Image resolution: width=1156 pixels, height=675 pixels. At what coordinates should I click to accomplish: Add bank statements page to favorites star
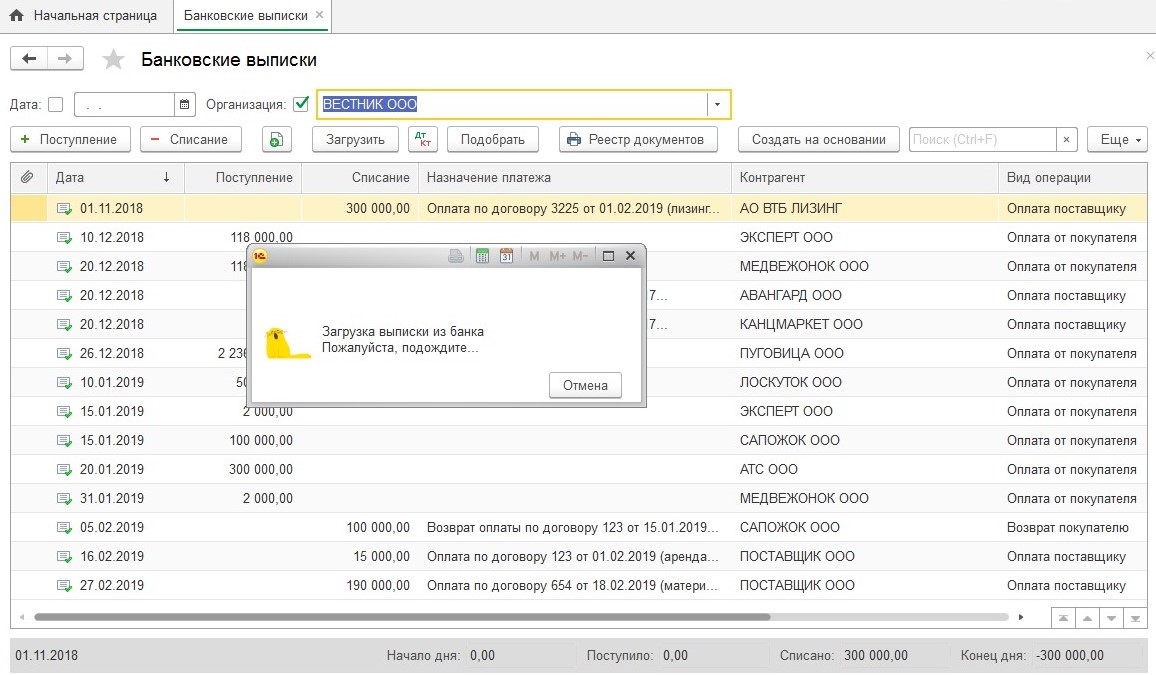114,60
